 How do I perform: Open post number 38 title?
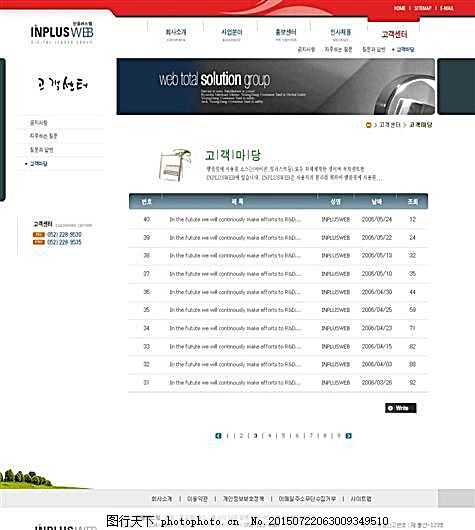point(235,256)
